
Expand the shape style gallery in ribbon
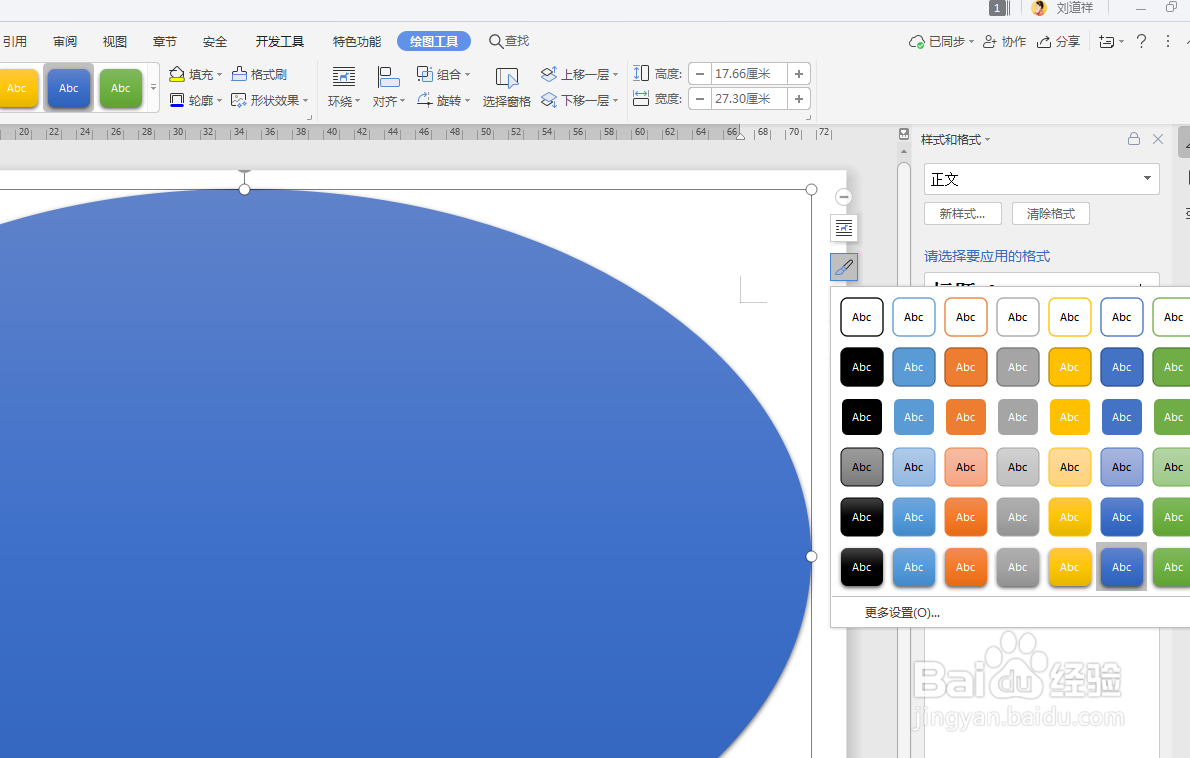153,87
